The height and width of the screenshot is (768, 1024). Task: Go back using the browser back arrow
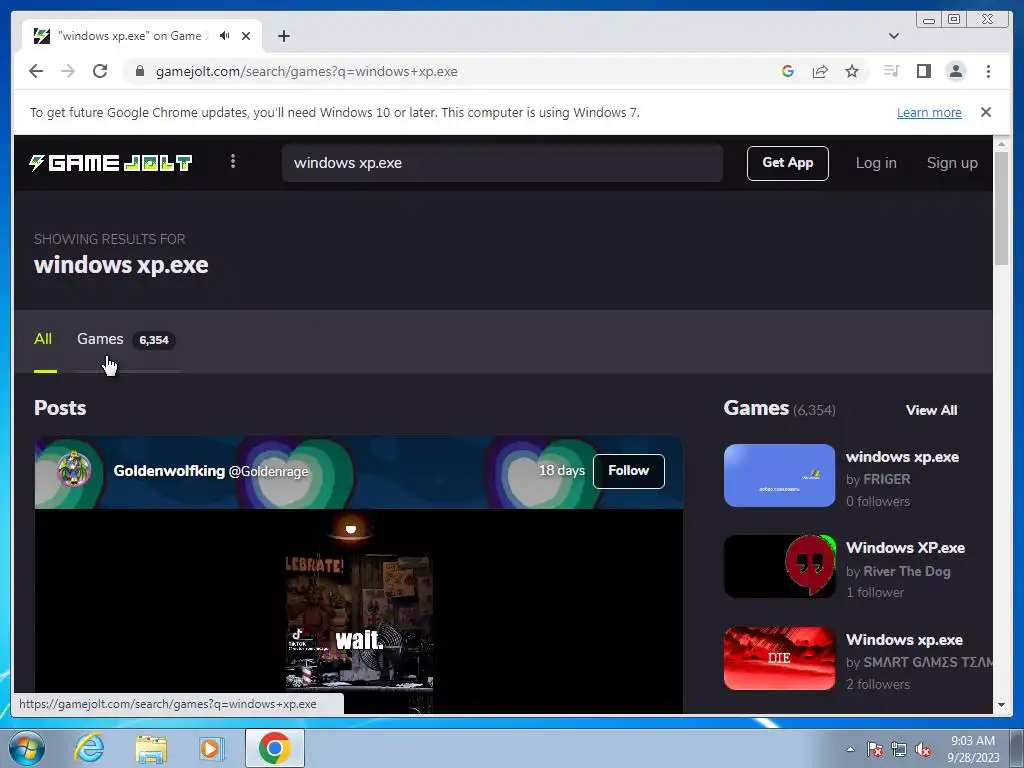36,71
